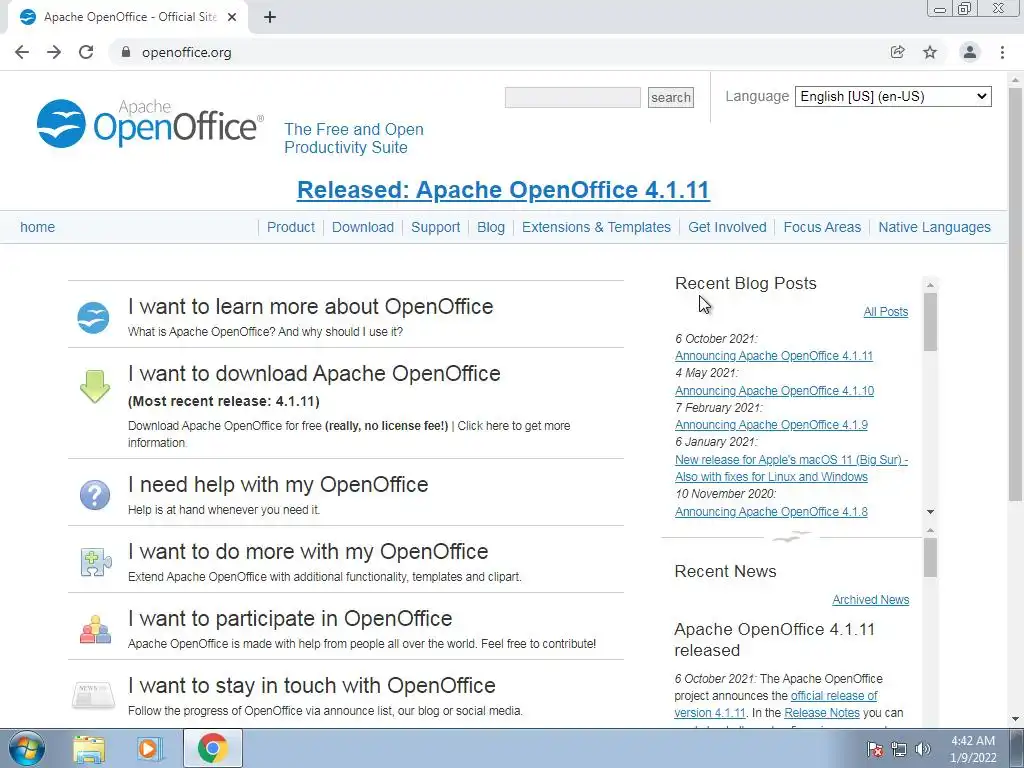Open the Product menu item

[x=291, y=227]
